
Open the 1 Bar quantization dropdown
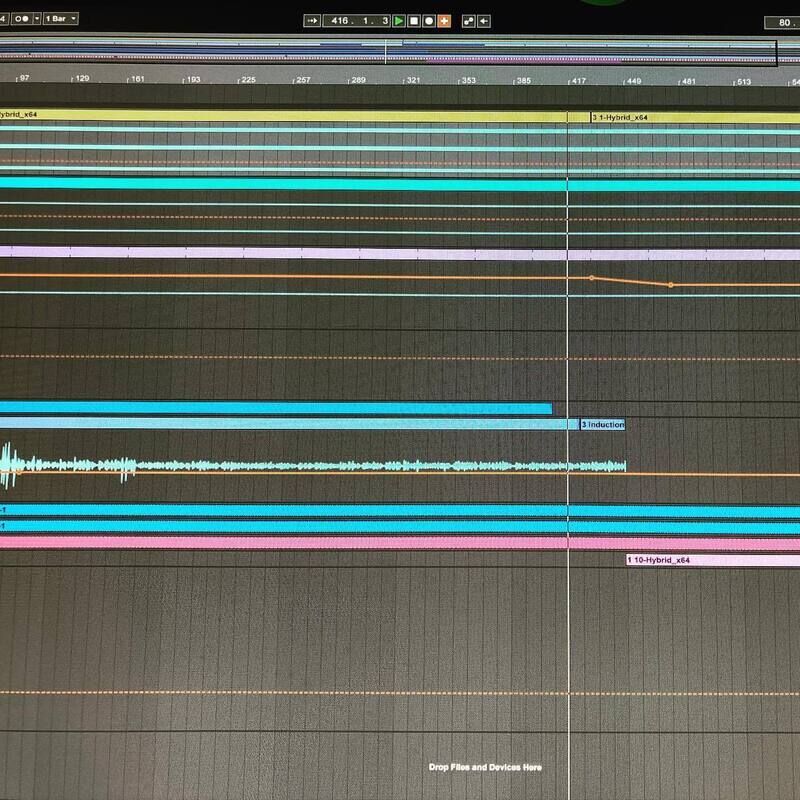click(x=62, y=19)
